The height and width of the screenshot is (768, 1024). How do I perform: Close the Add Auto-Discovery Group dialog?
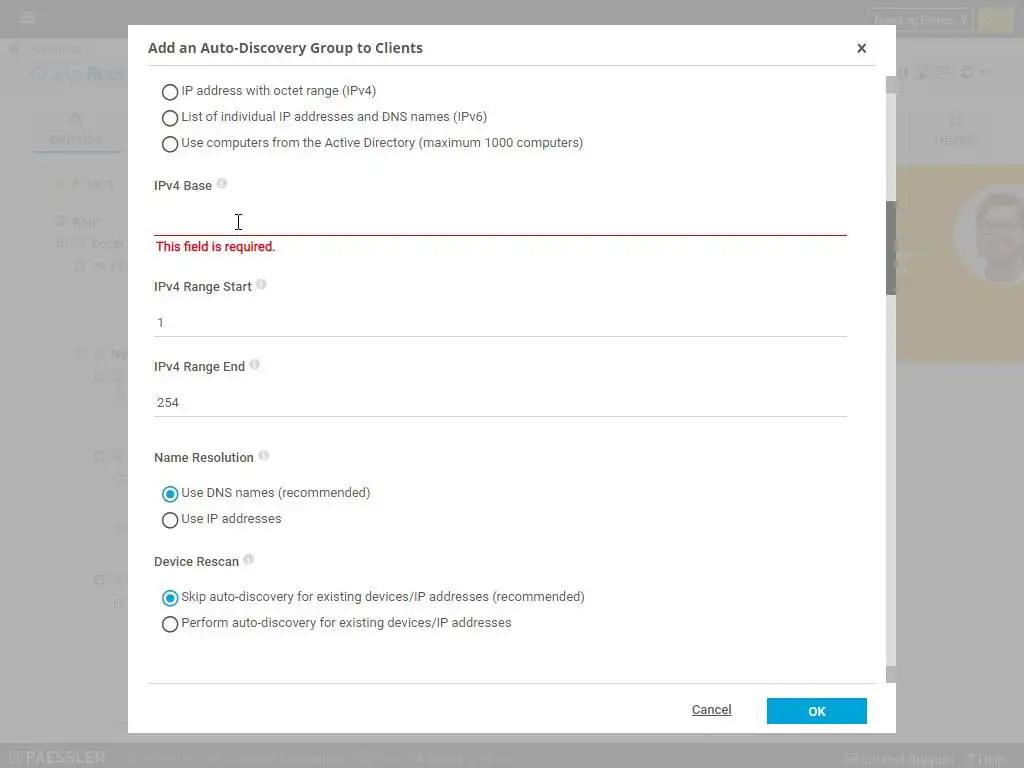861,48
